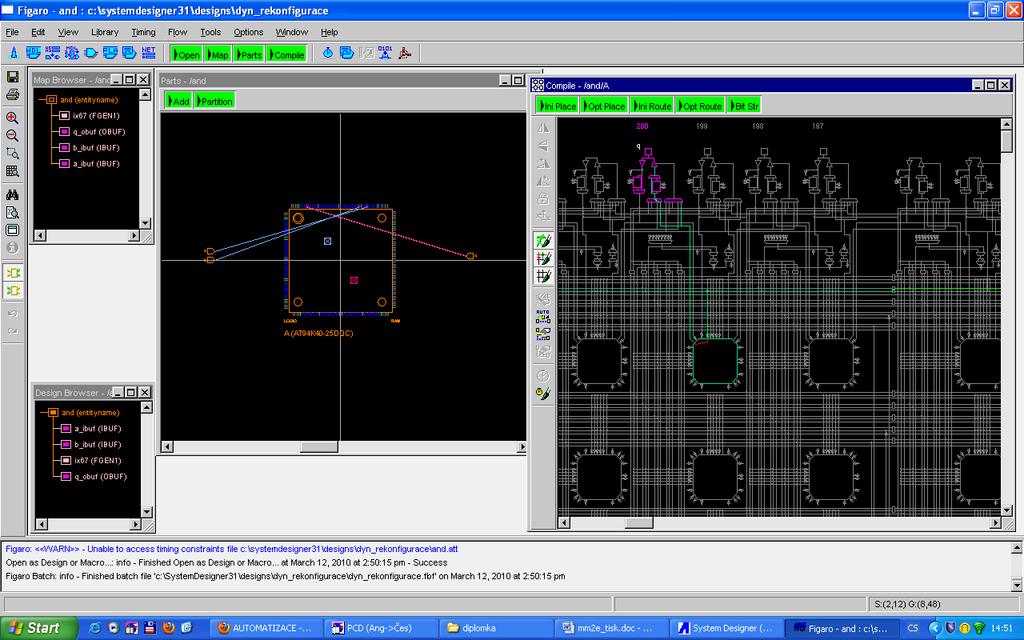The image size is (1024, 640).
Task: Click the logic gate icon in the toolbar
Action: pos(91,53)
